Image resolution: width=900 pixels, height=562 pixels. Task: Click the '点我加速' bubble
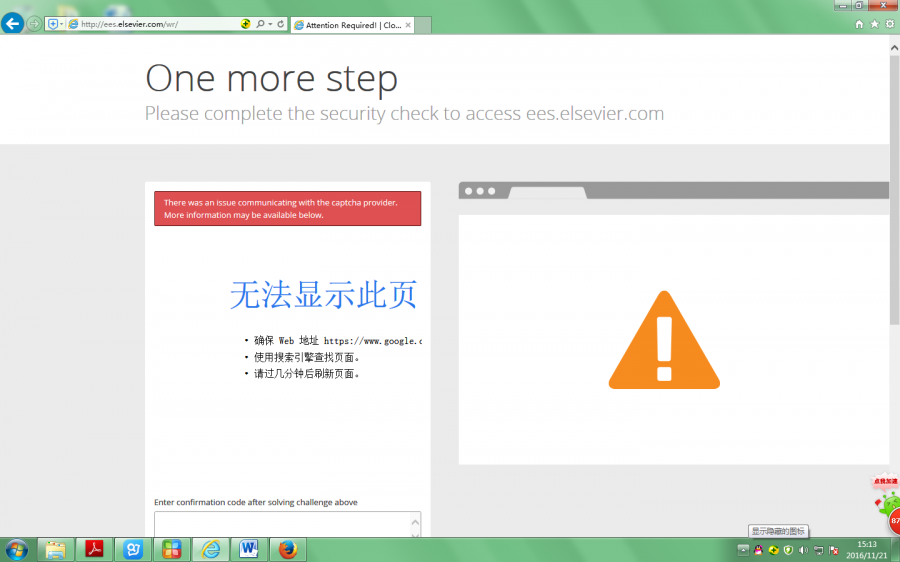[885, 481]
